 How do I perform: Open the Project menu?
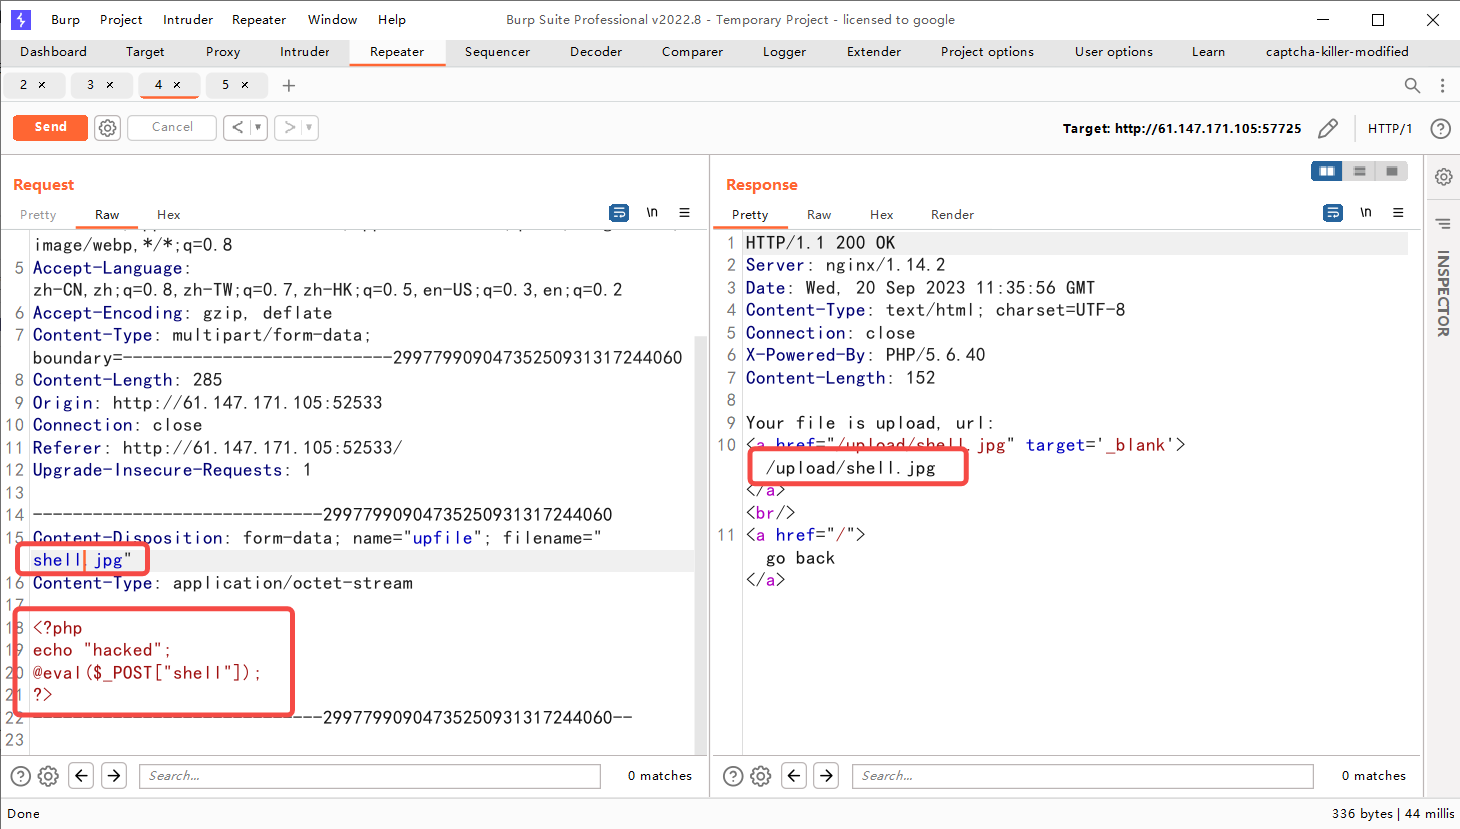point(121,19)
